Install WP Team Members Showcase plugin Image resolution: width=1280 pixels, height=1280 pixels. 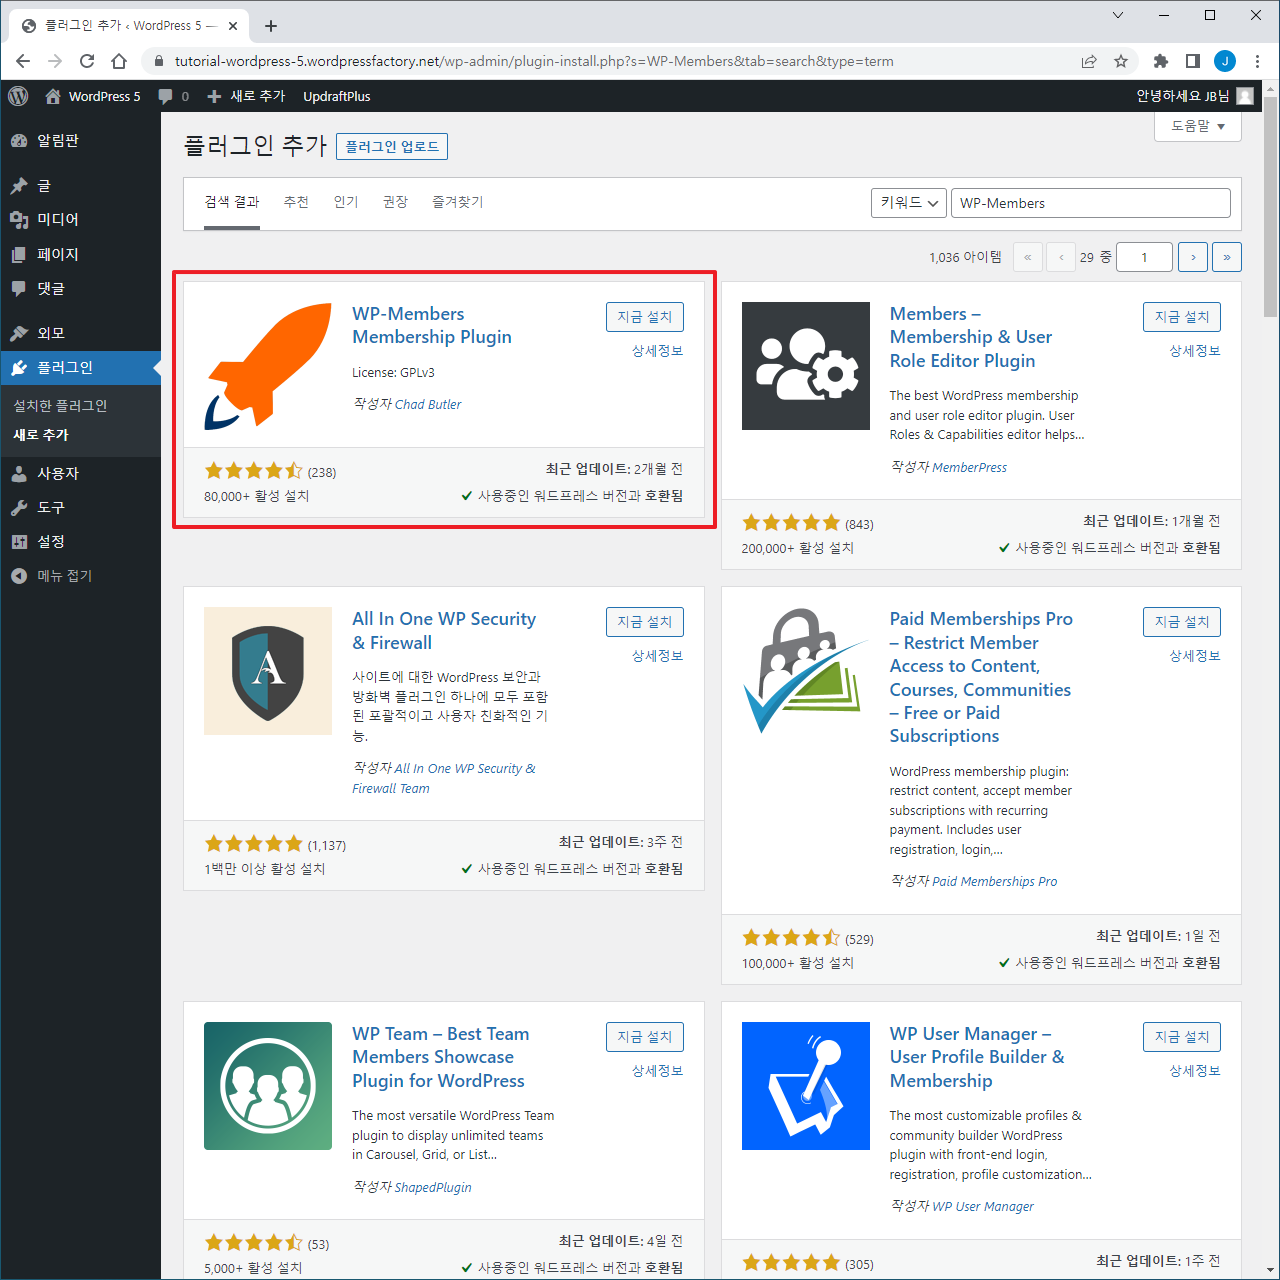(645, 1037)
